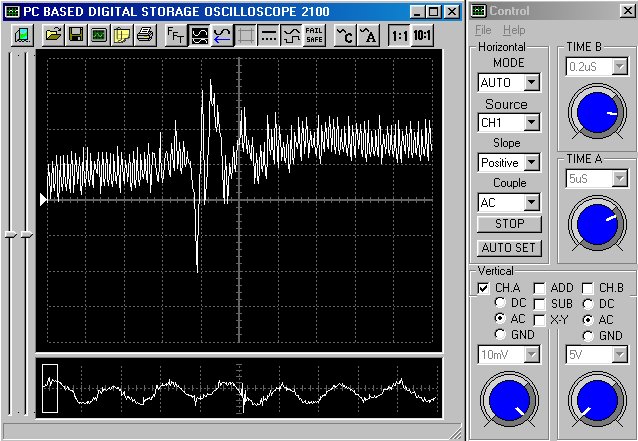Open the FFT spectrum analysis tool
The height and width of the screenshot is (441, 638).
click(175, 35)
